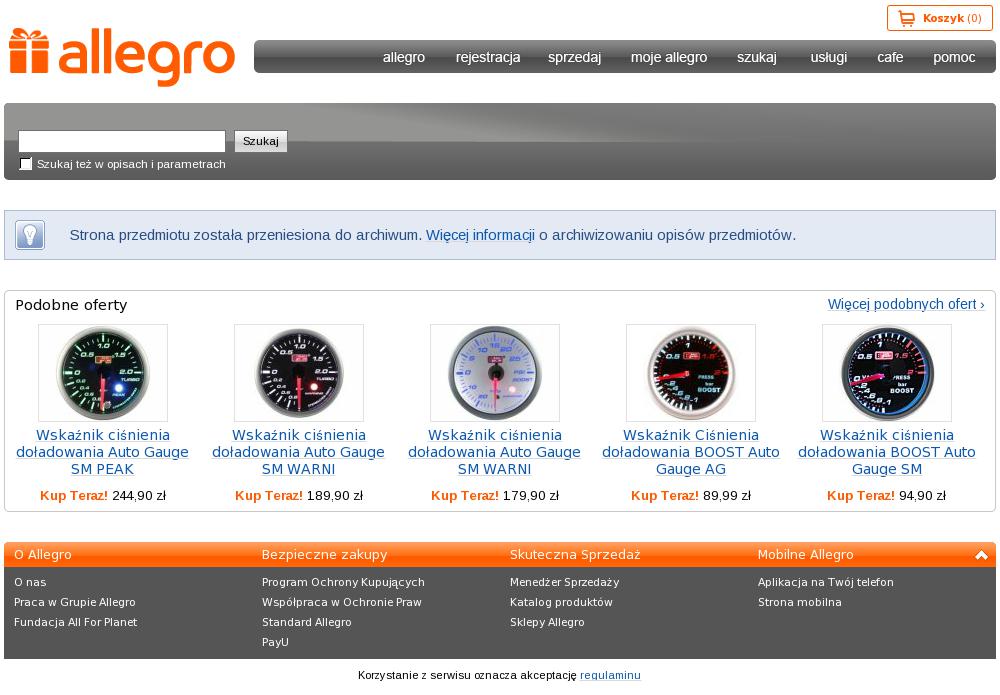Select 'szukaj' in the top navigation
Screen dimensions: 1000x695
pos(756,57)
